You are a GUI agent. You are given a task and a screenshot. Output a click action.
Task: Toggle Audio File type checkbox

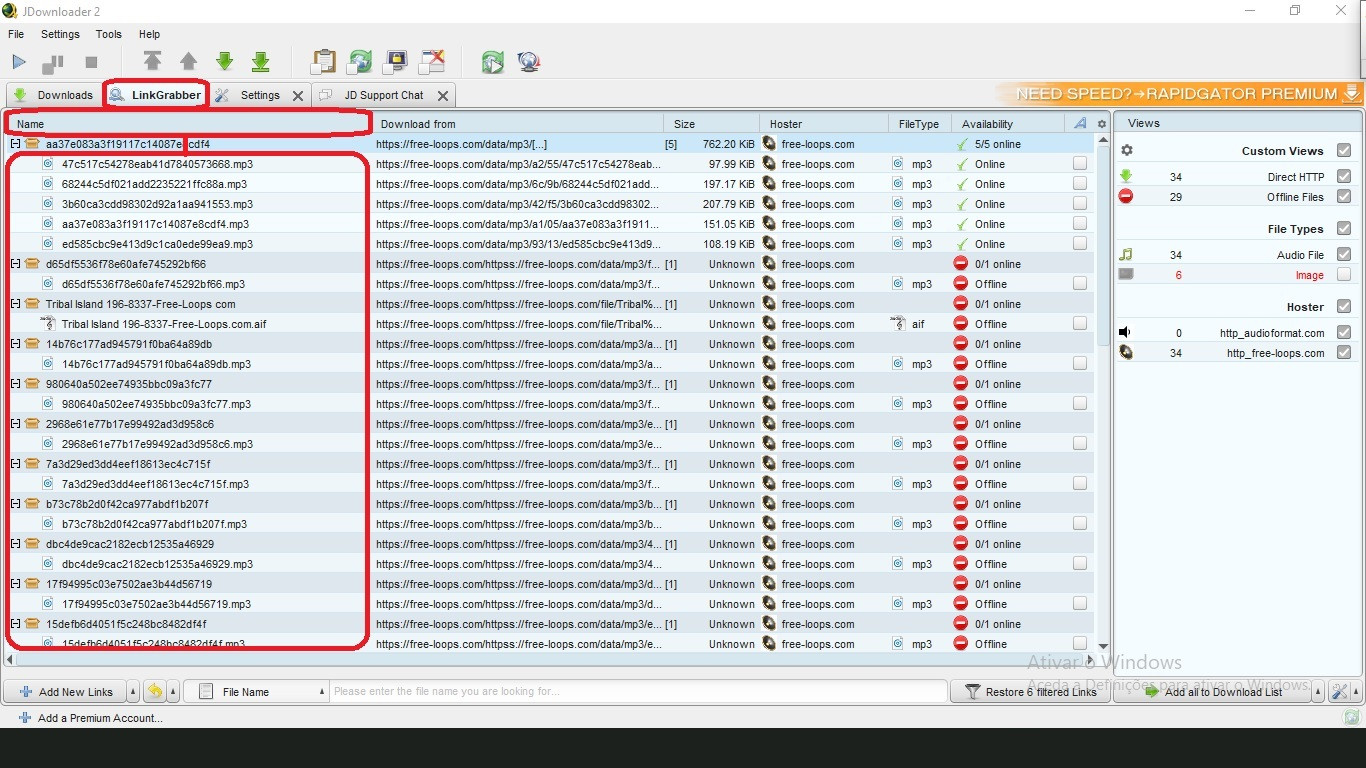coord(1344,255)
